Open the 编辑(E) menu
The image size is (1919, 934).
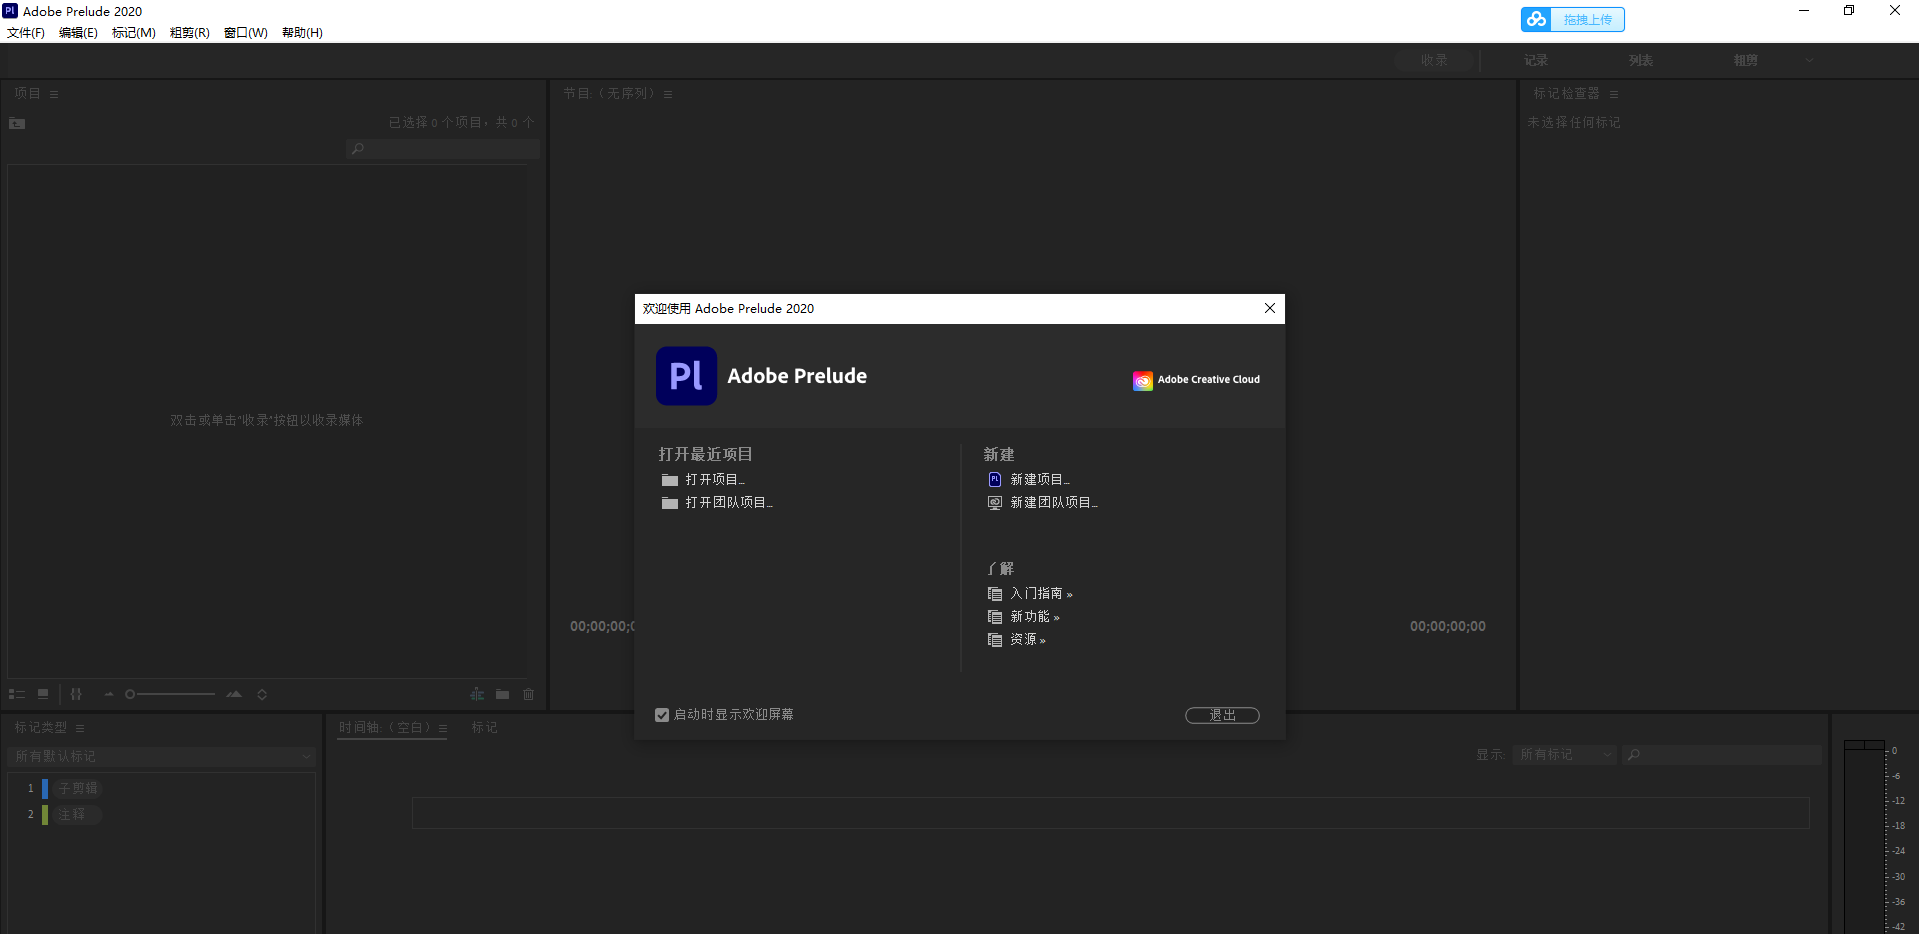78,33
